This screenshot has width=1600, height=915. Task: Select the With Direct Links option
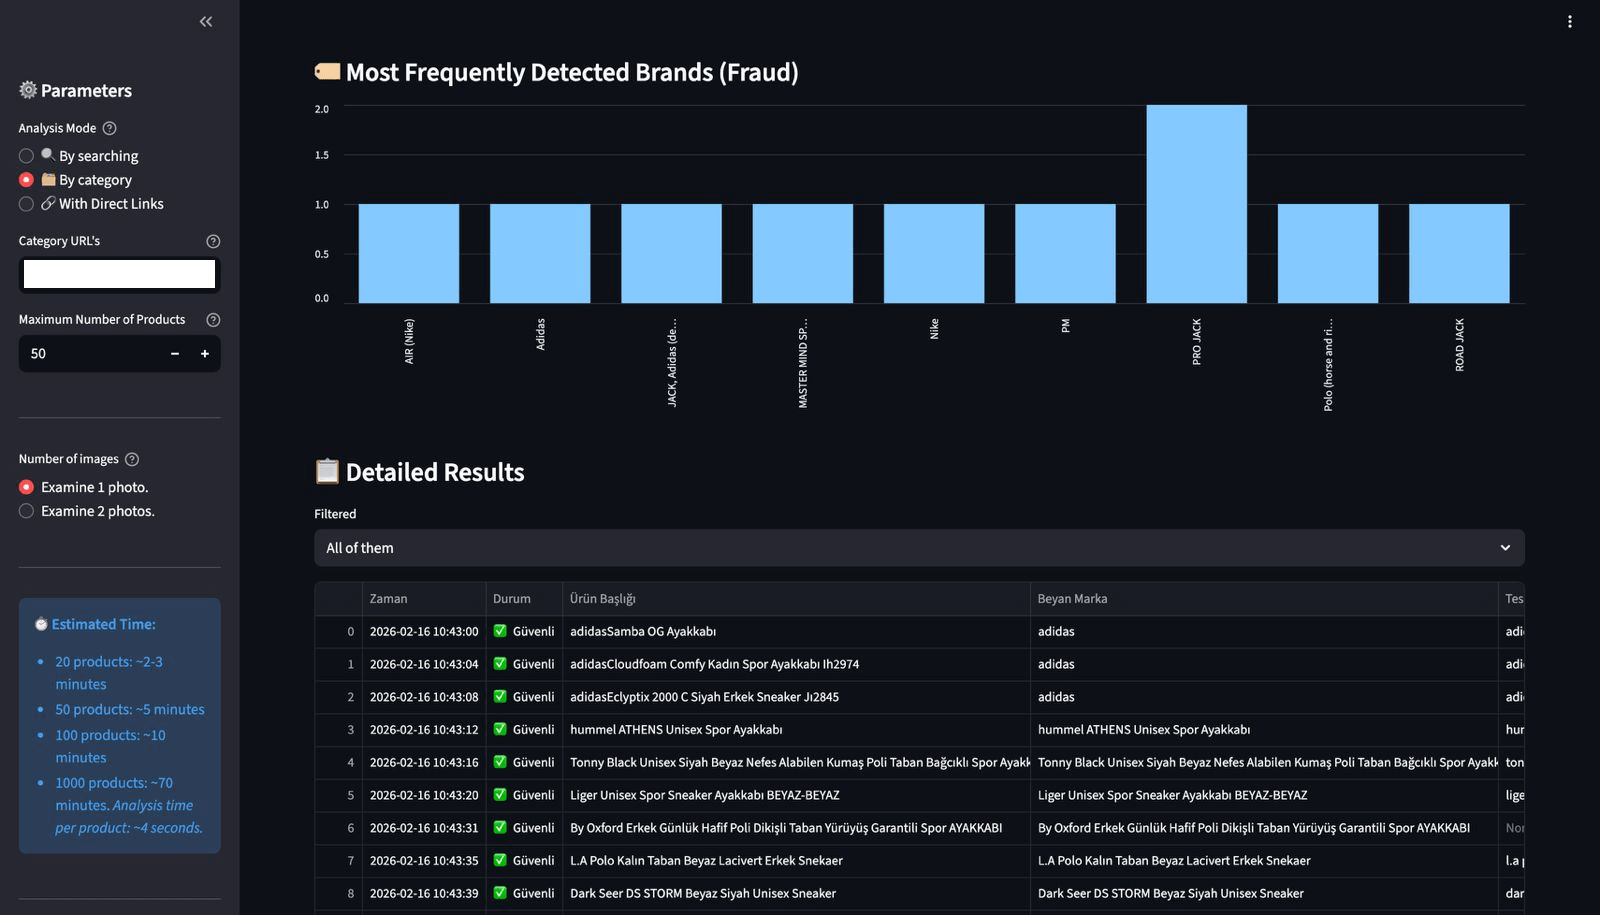pyautogui.click(x=26, y=204)
